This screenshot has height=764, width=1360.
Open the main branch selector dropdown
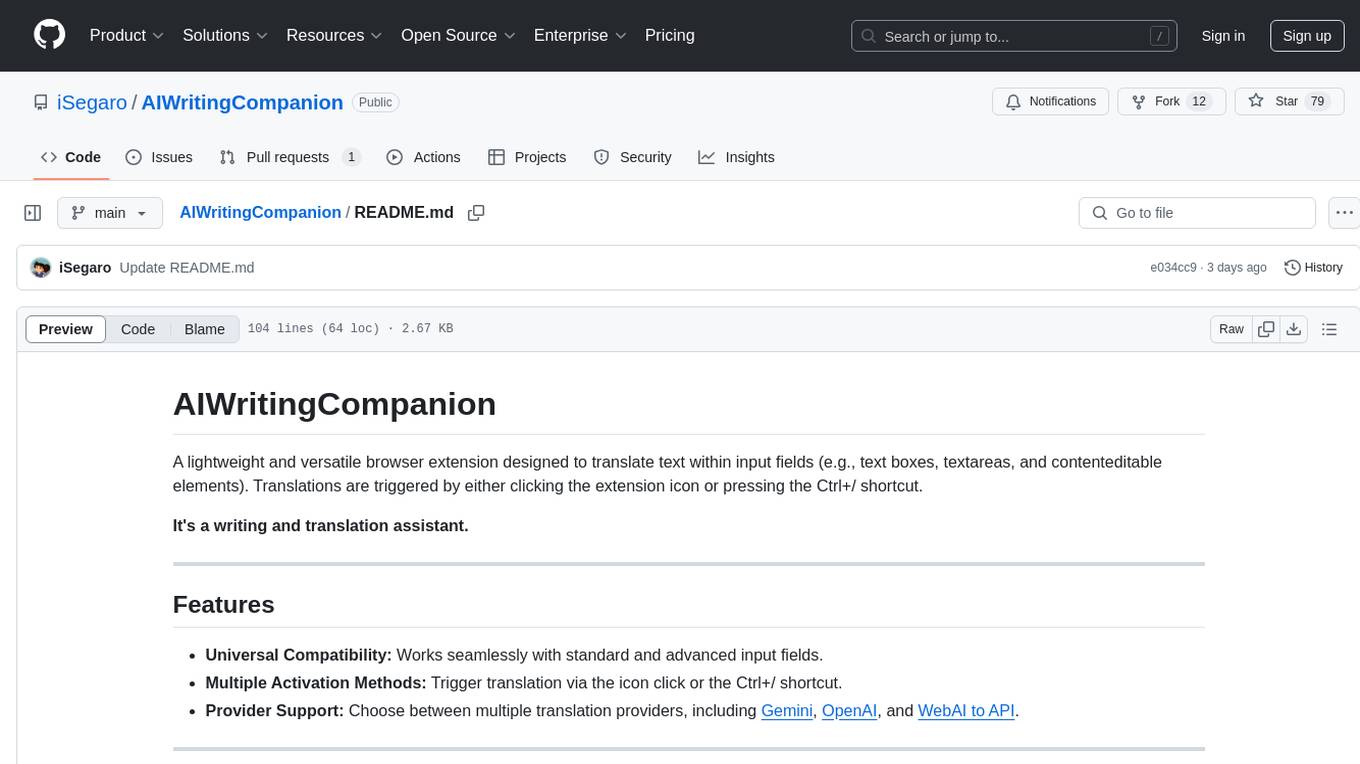[x=110, y=213]
